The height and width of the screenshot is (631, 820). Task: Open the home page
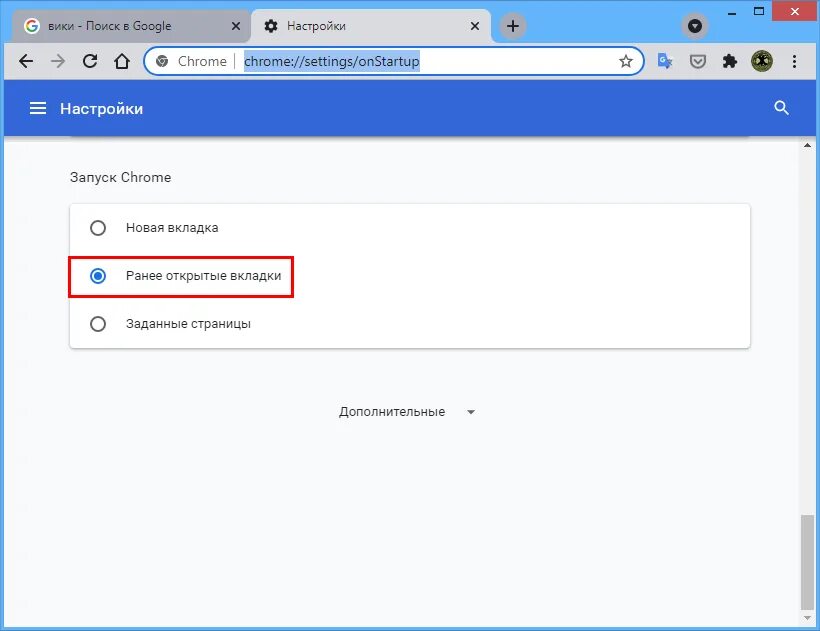coord(122,61)
